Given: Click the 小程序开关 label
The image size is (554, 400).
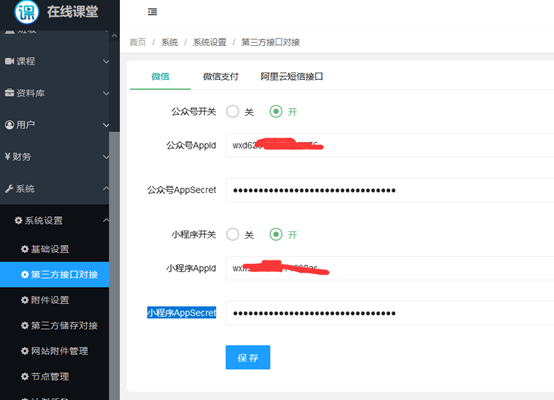Looking at the screenshot, I should coord(194,234).
